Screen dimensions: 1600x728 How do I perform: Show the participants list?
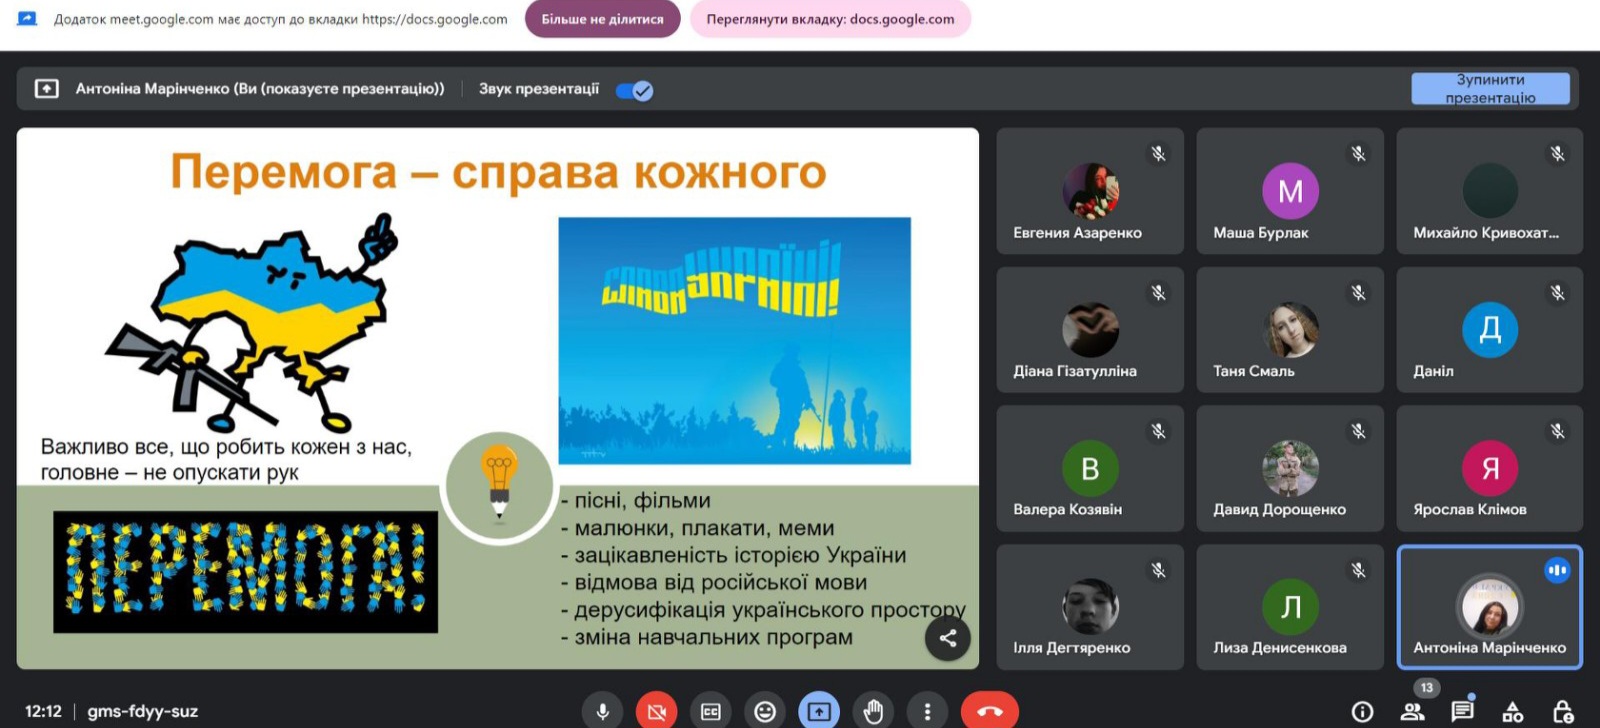[1412, 711]
